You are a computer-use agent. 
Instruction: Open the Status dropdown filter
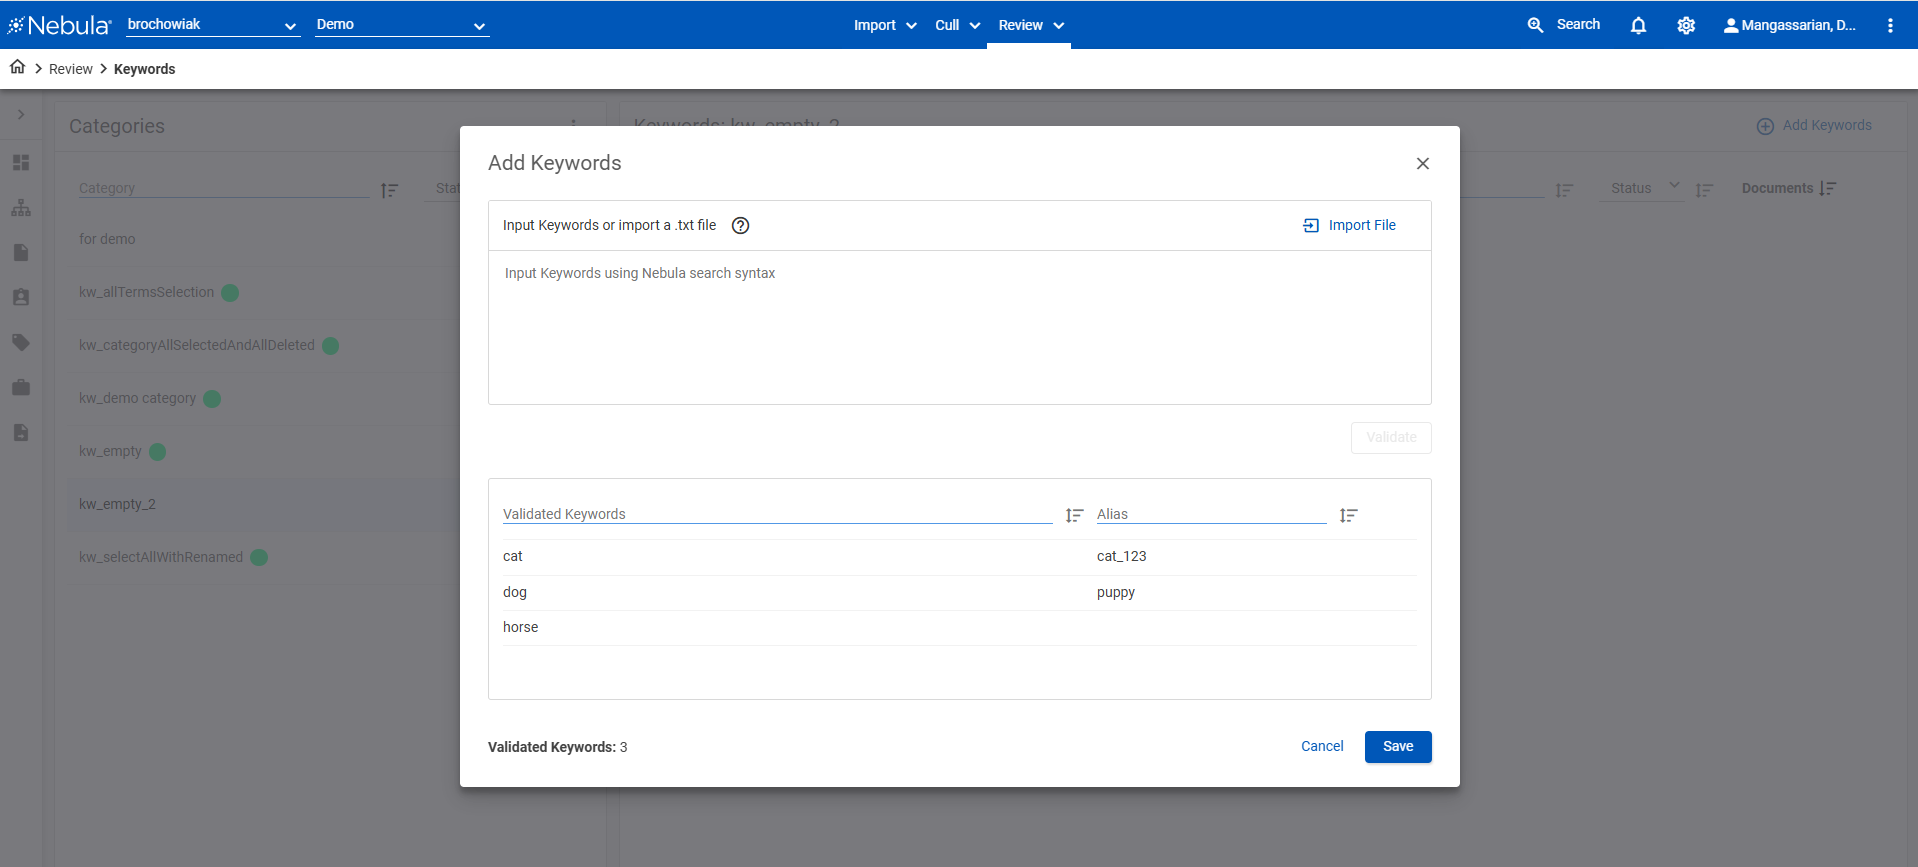(1641, 188)
